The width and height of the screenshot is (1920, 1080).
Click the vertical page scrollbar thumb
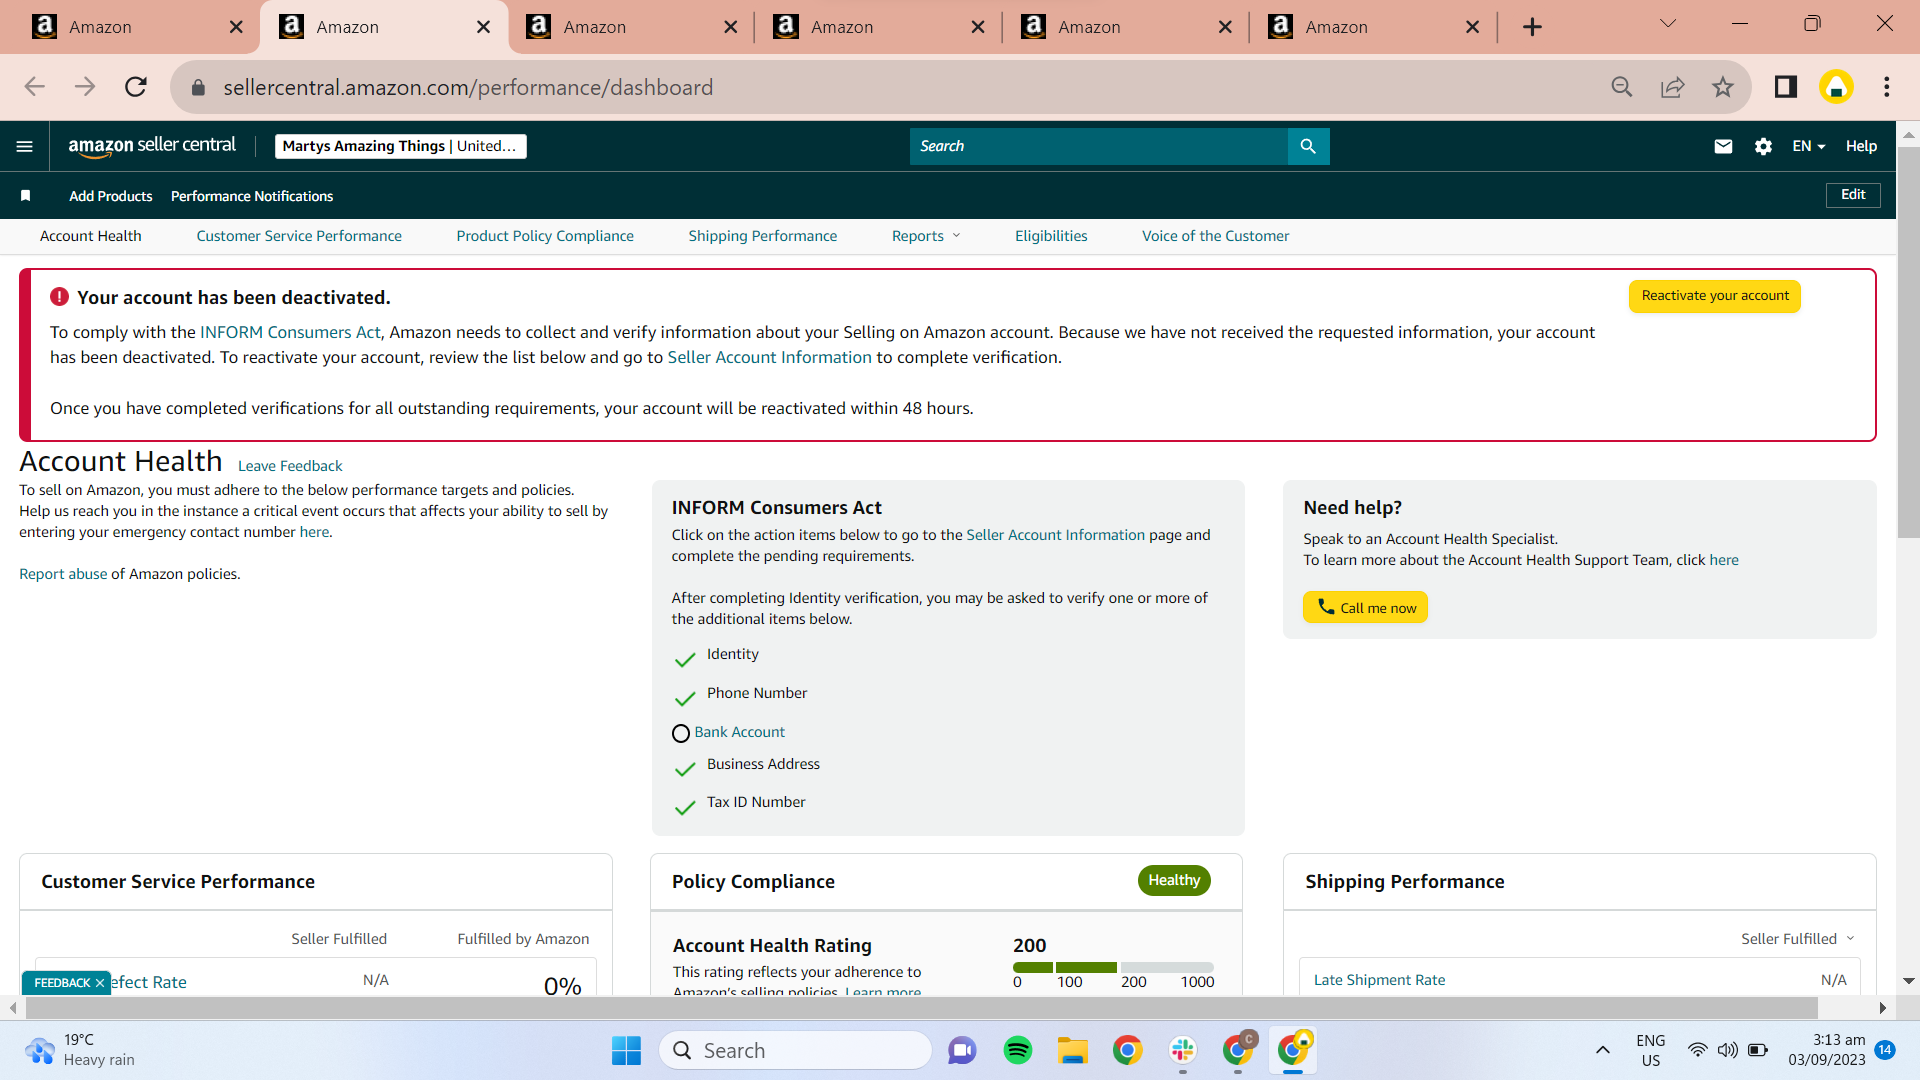pyautogui.click(x=1908, y=343)
